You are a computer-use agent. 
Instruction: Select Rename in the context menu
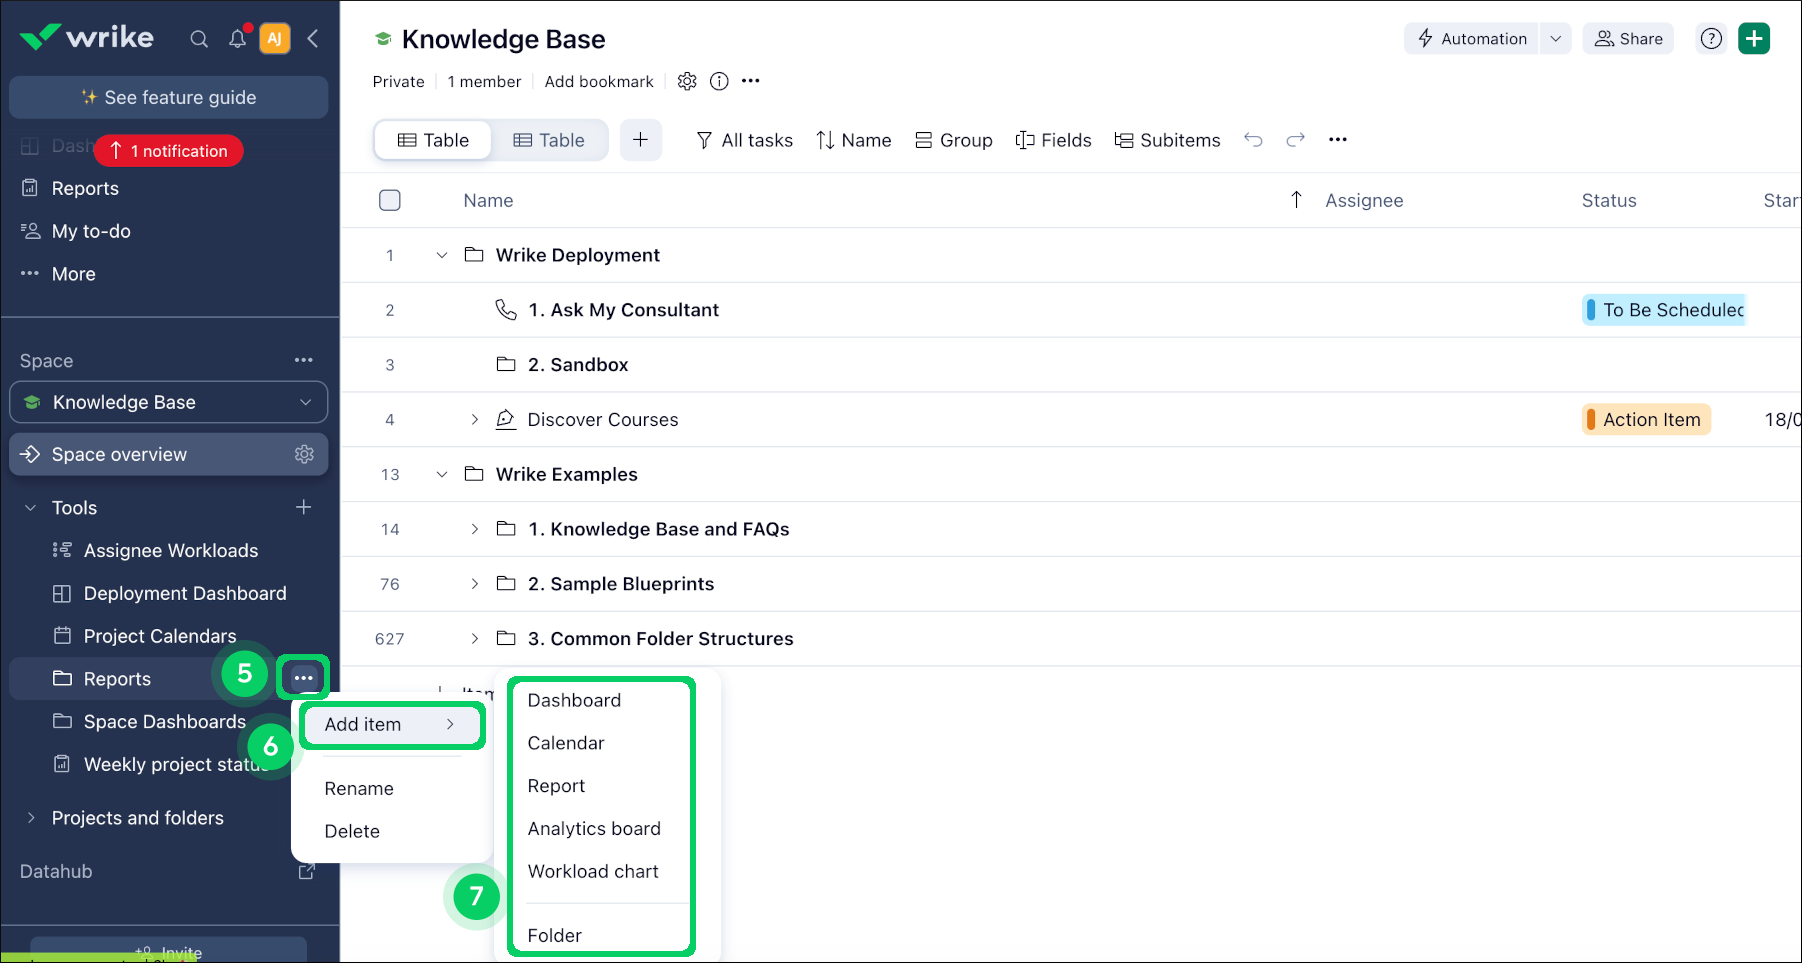359,789
